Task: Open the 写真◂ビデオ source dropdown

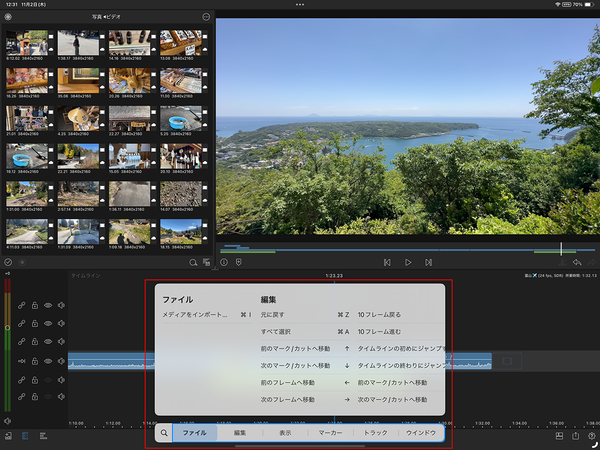Action: pos(105,17)
